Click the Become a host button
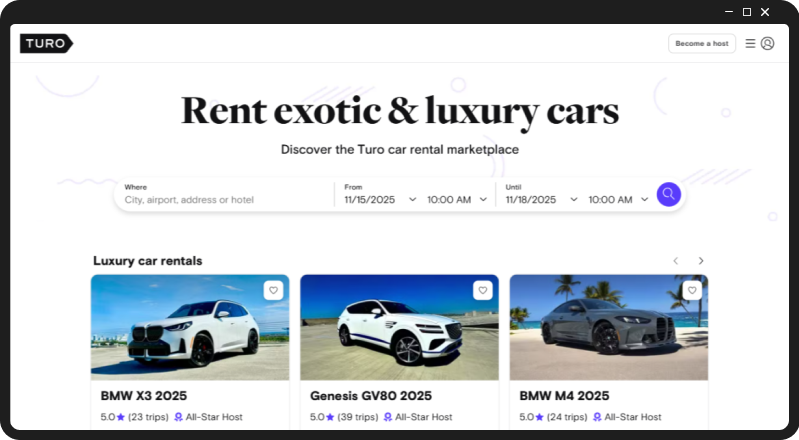The height and width of the screenshot is (440, 799). (x=702, y=43)
